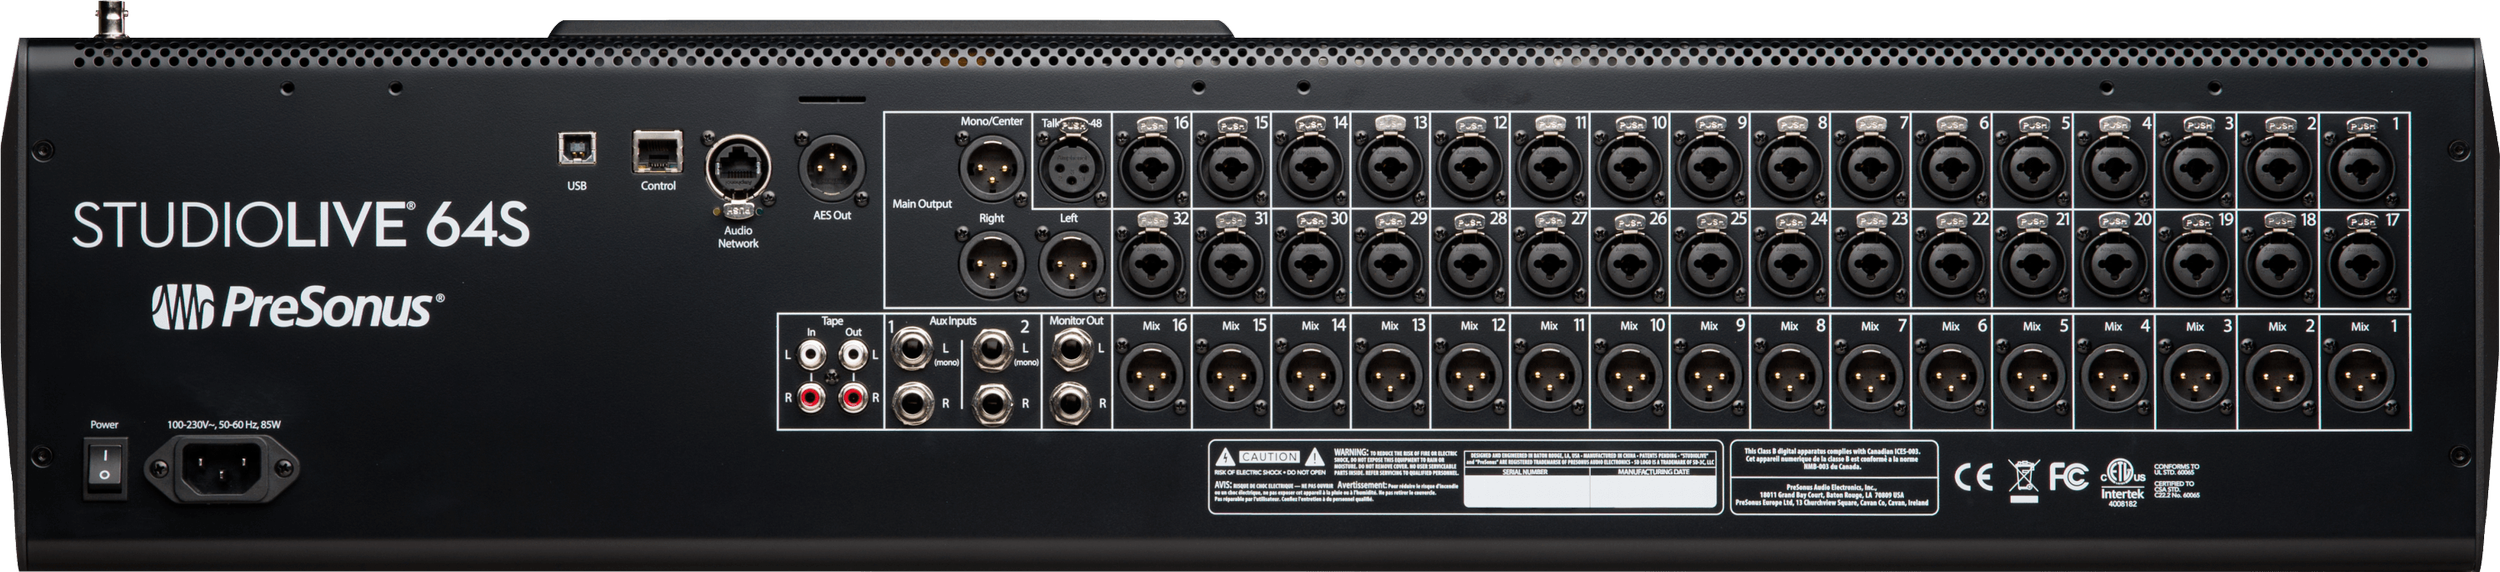2500x572 pixels.
Task: Click the Intertek ETL certification mark
Action: pos(2122,483)
